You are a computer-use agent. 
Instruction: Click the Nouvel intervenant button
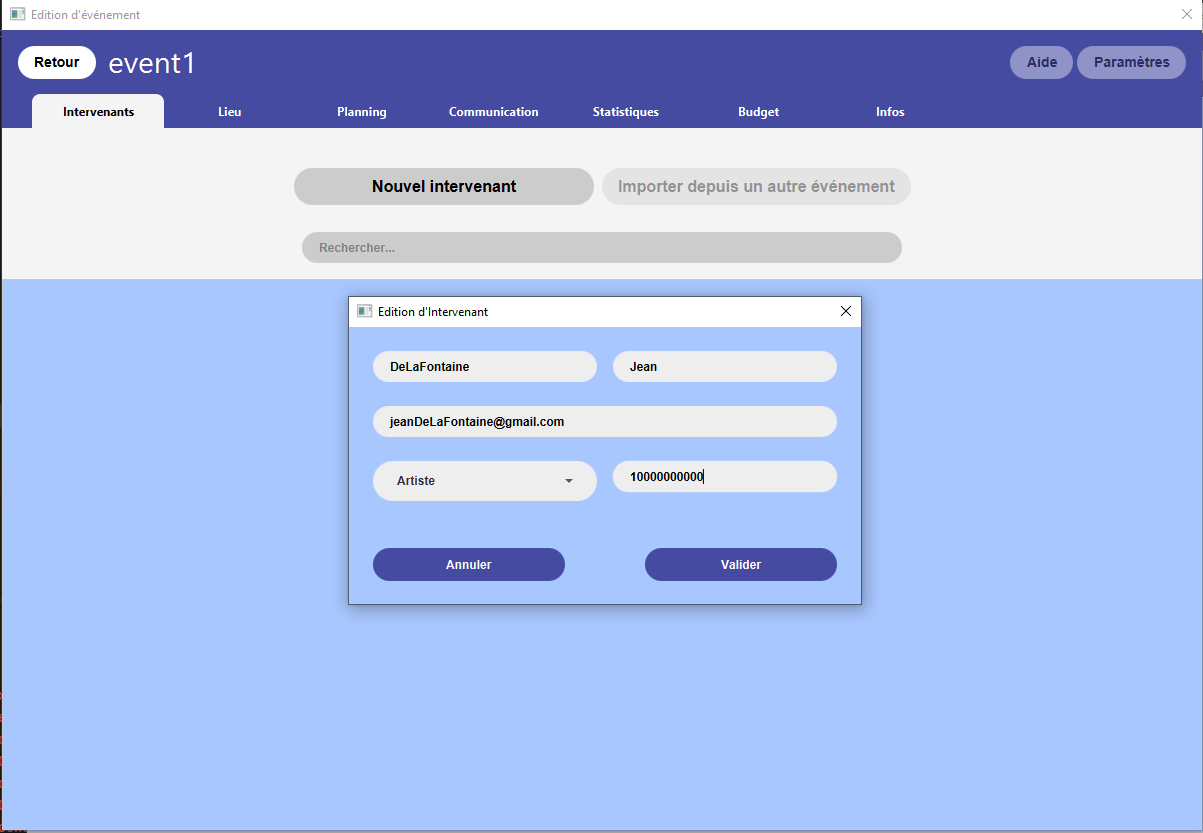[x=444, y=186]
